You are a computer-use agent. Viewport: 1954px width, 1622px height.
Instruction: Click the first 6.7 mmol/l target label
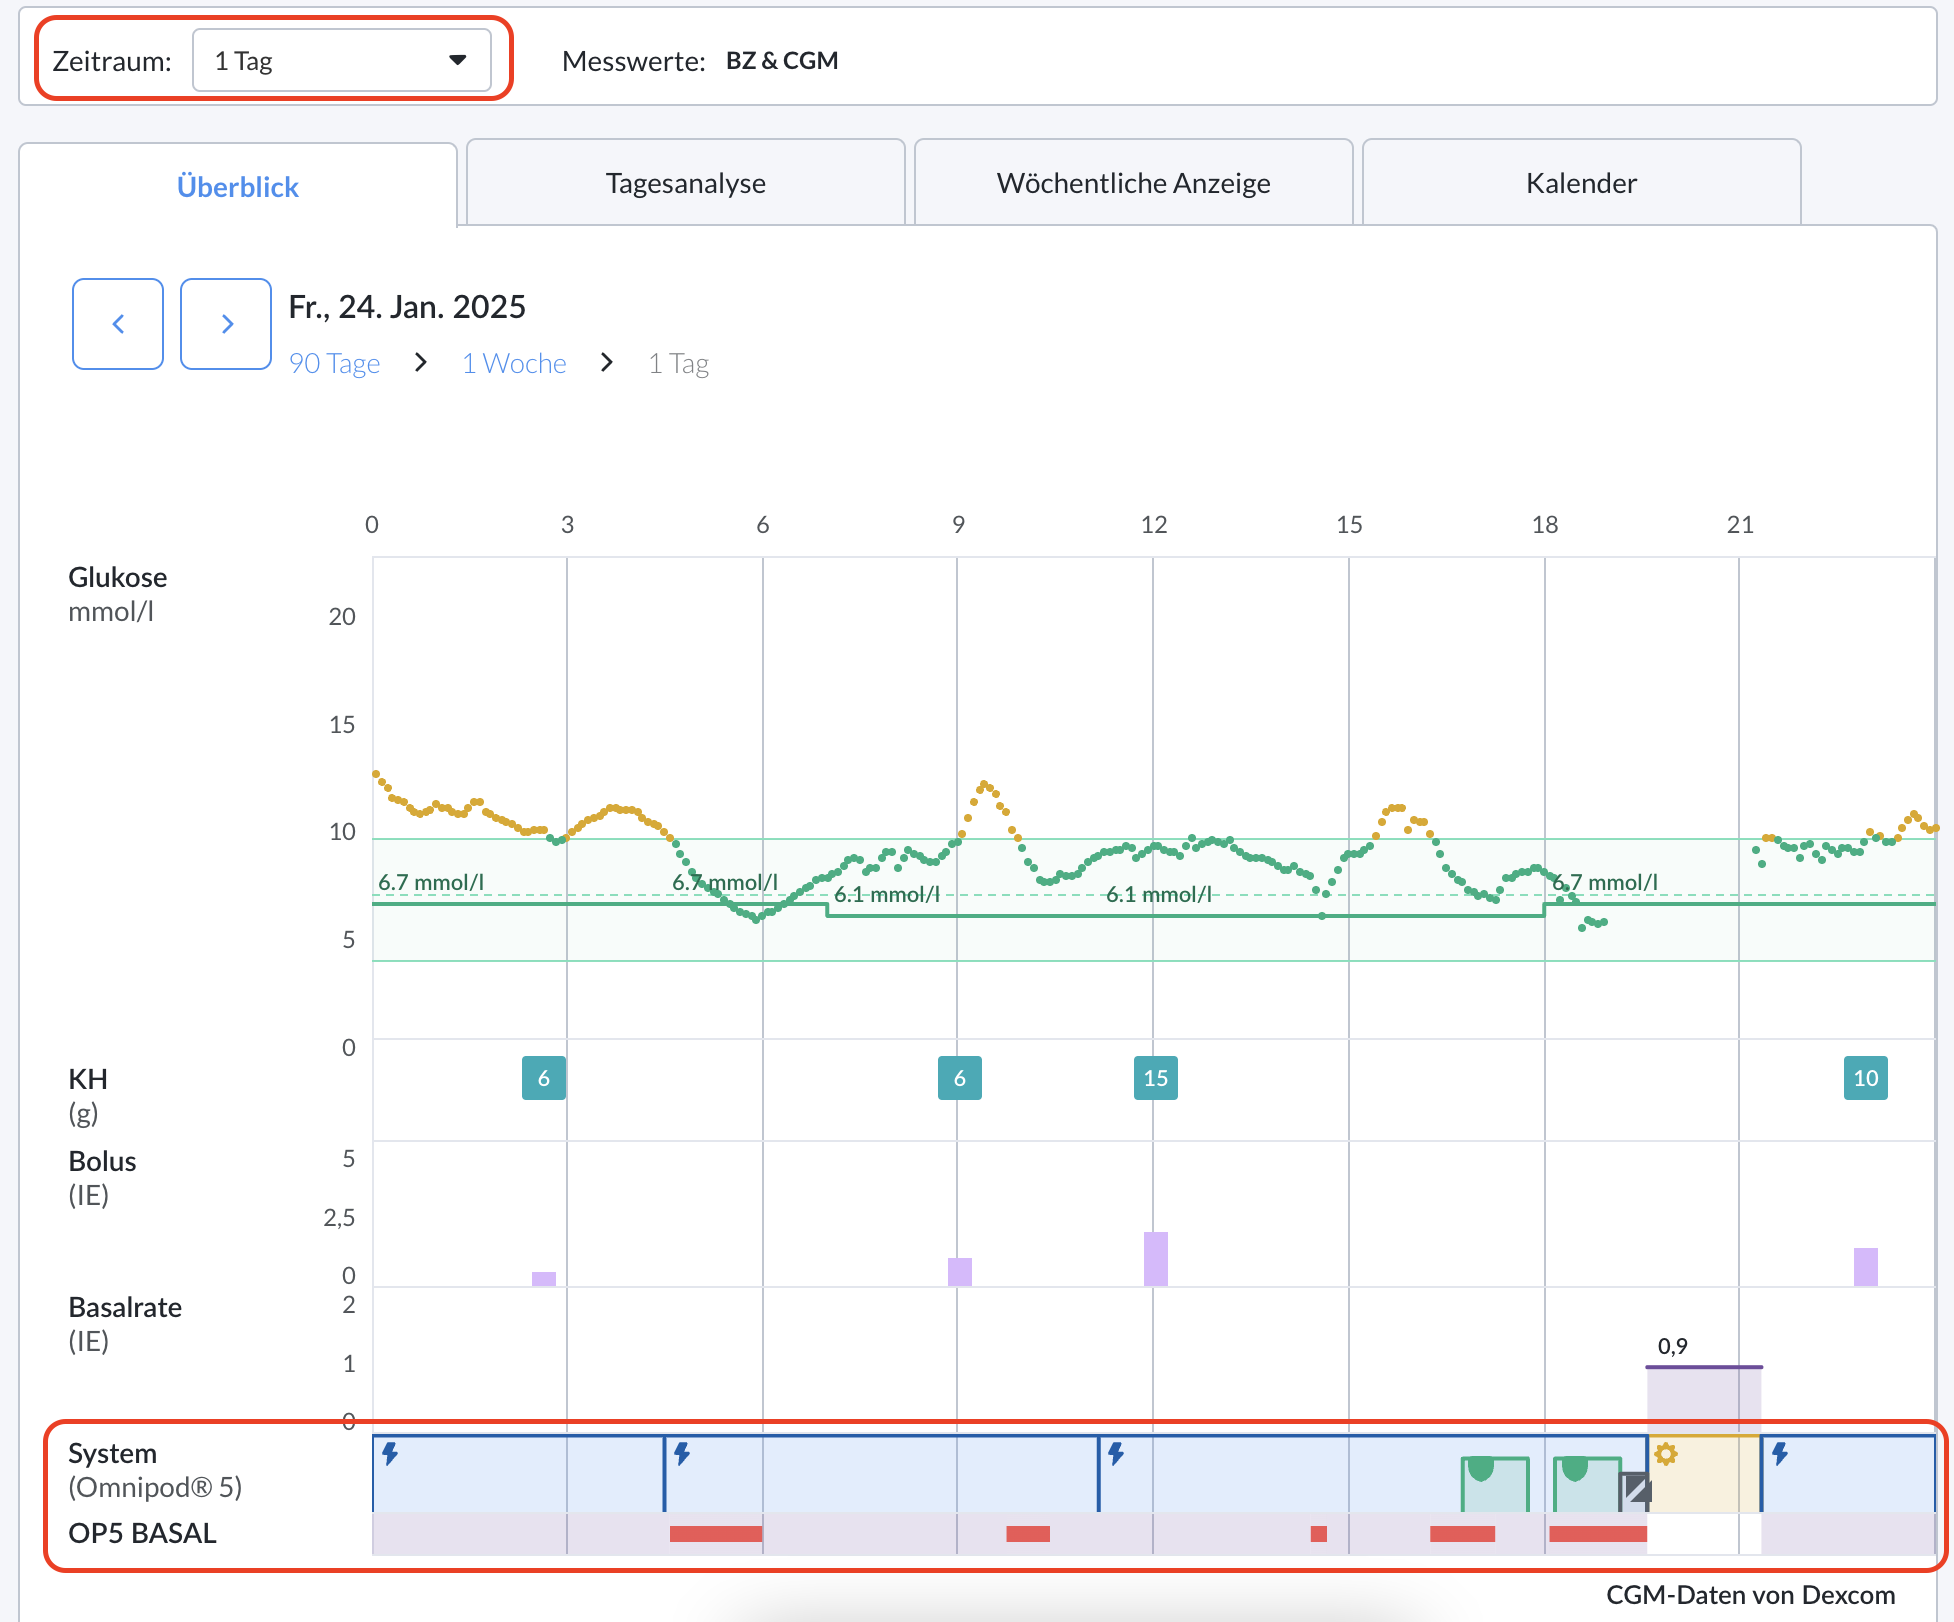tap(431, 882)
